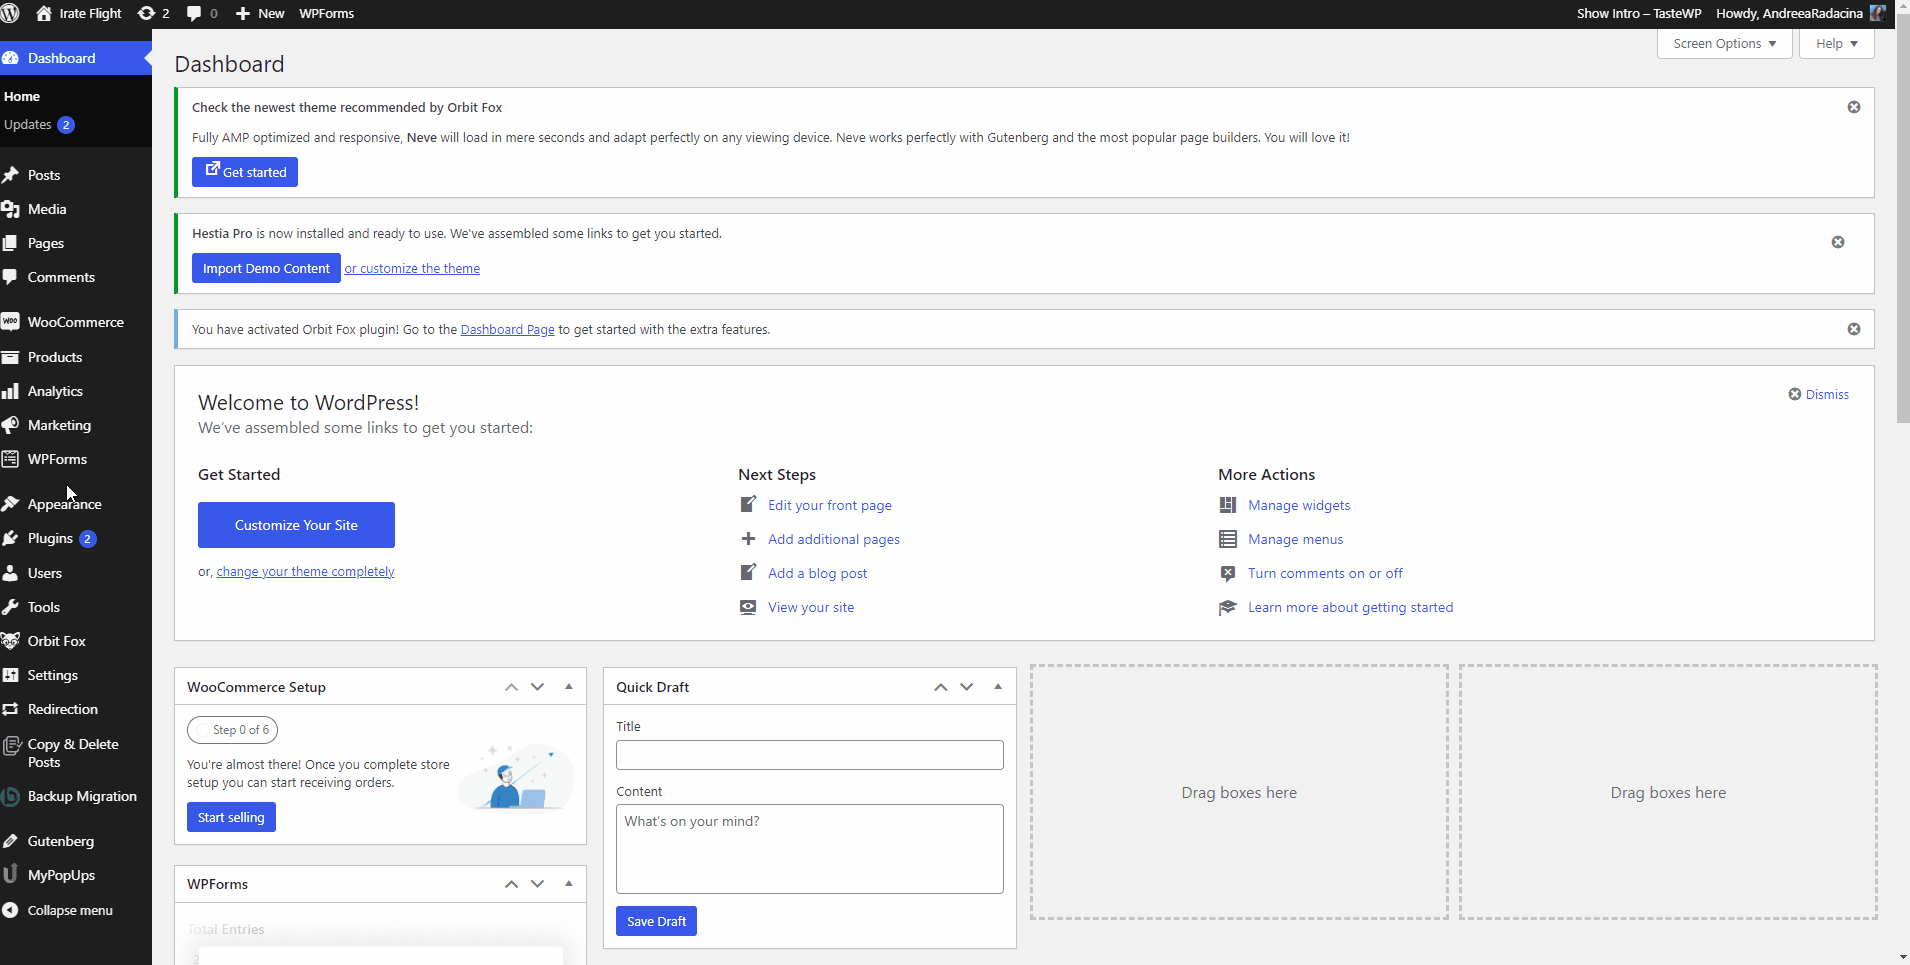The width and height of the screenshot is (1910, 965).
Task: Toggle the WooCommerce Setup panel closed
Action: point(569,687)
